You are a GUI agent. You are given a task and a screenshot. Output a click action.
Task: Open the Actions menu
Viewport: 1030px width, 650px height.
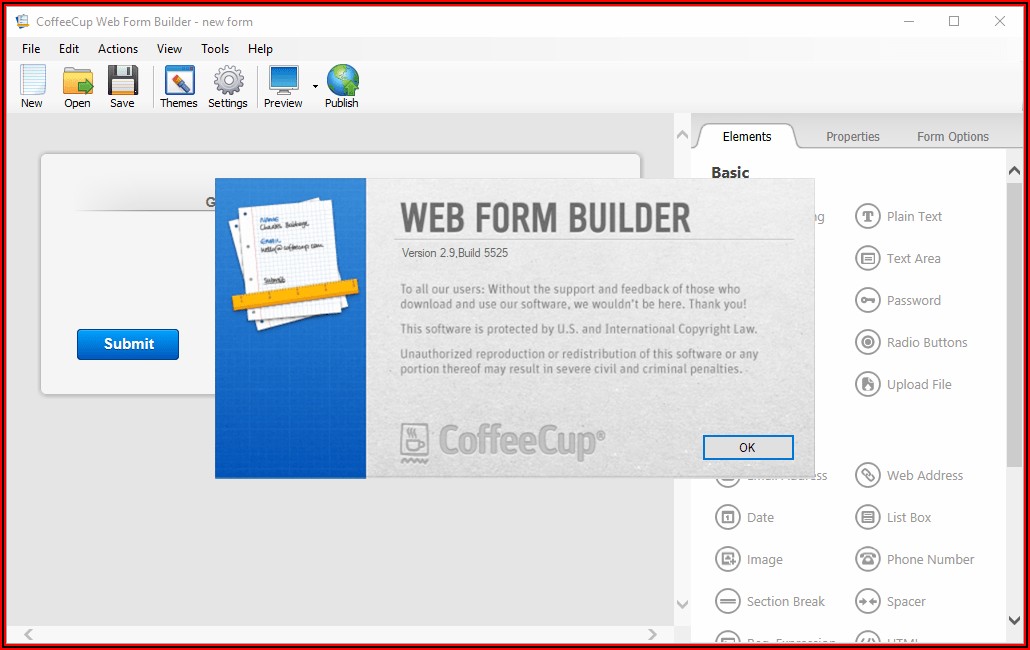click(118, 49)
